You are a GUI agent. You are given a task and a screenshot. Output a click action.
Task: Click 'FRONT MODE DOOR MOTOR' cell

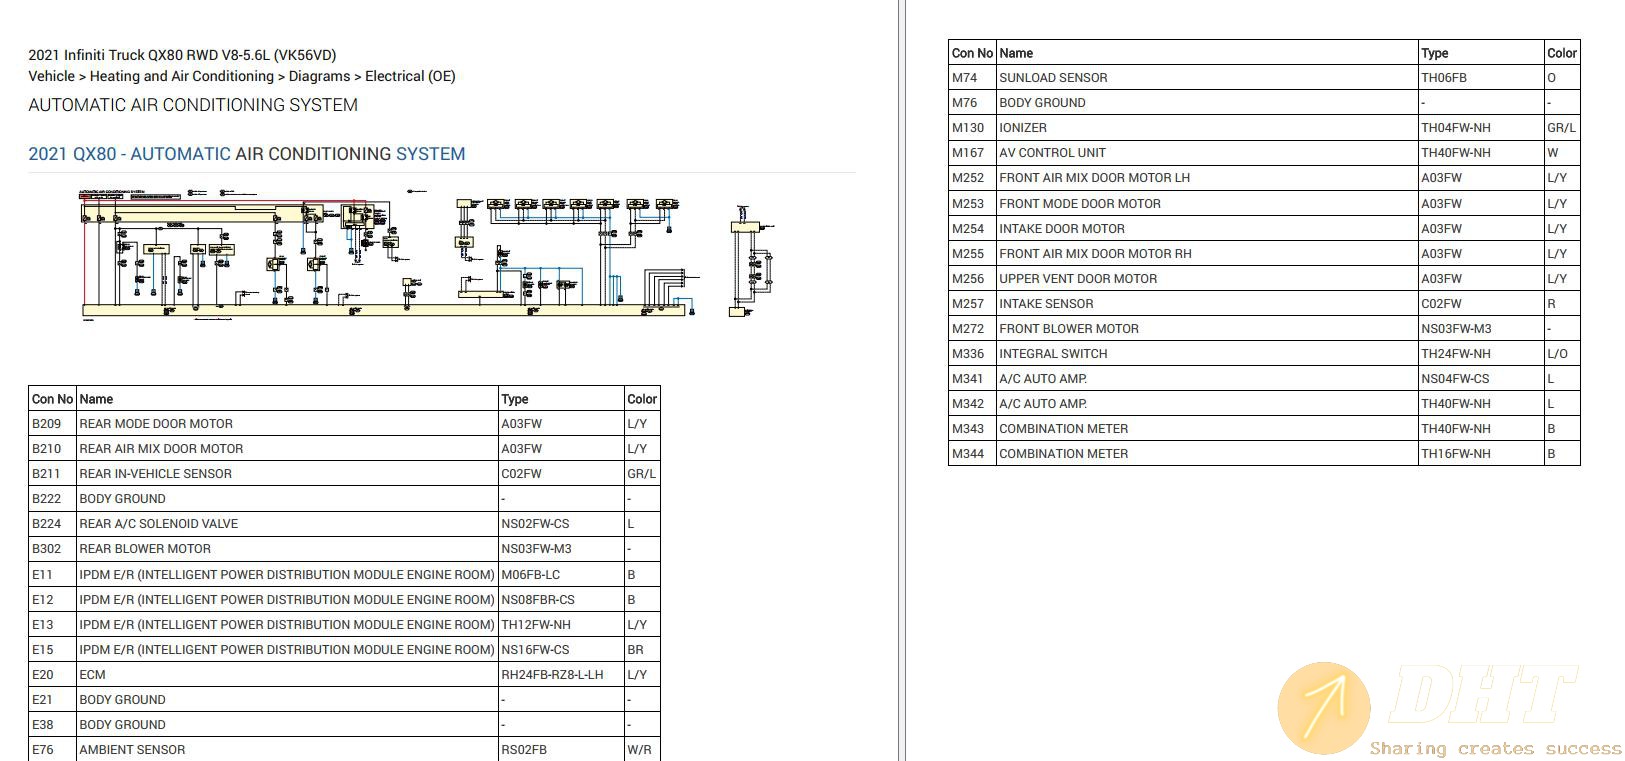click(1207, 203)
